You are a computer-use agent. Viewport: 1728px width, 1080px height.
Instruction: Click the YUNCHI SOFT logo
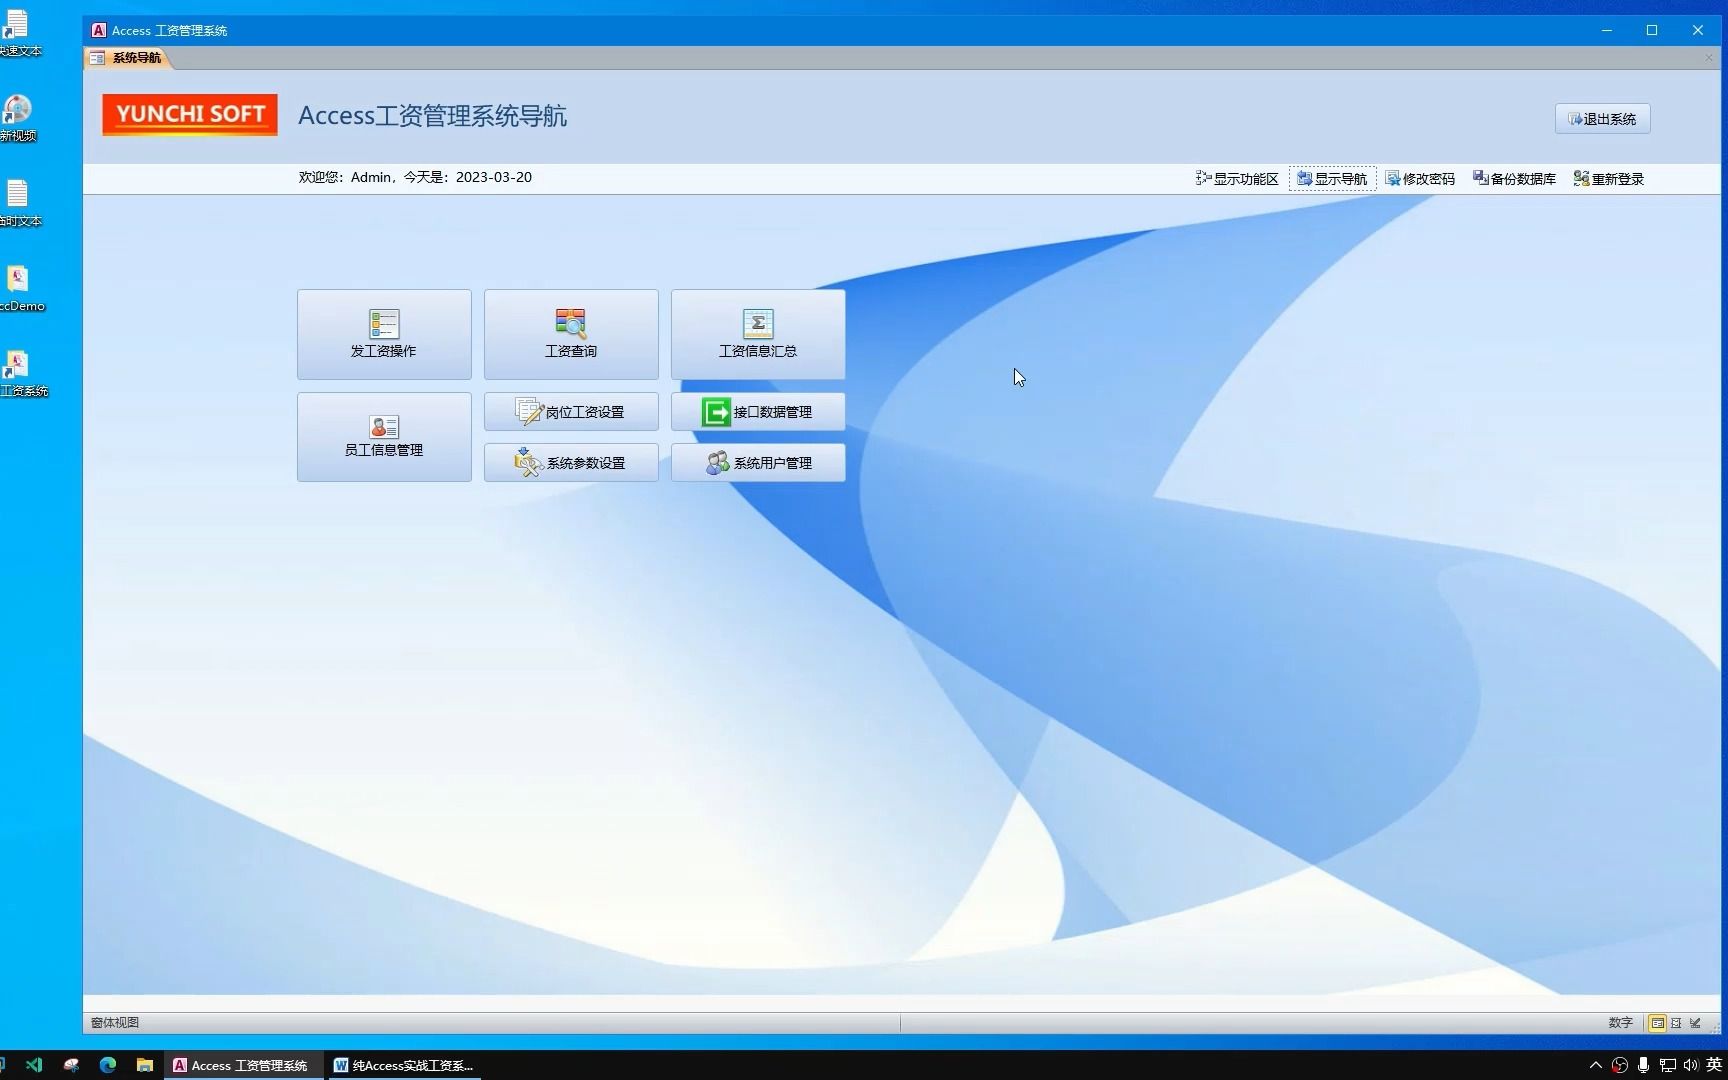pyautogui.click(x=188, y=114)
